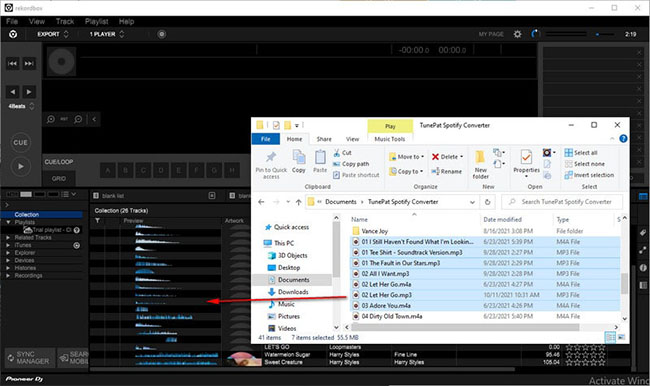
Task: Go back with Explorer's back arrow
Action: [x=261, y=202]
